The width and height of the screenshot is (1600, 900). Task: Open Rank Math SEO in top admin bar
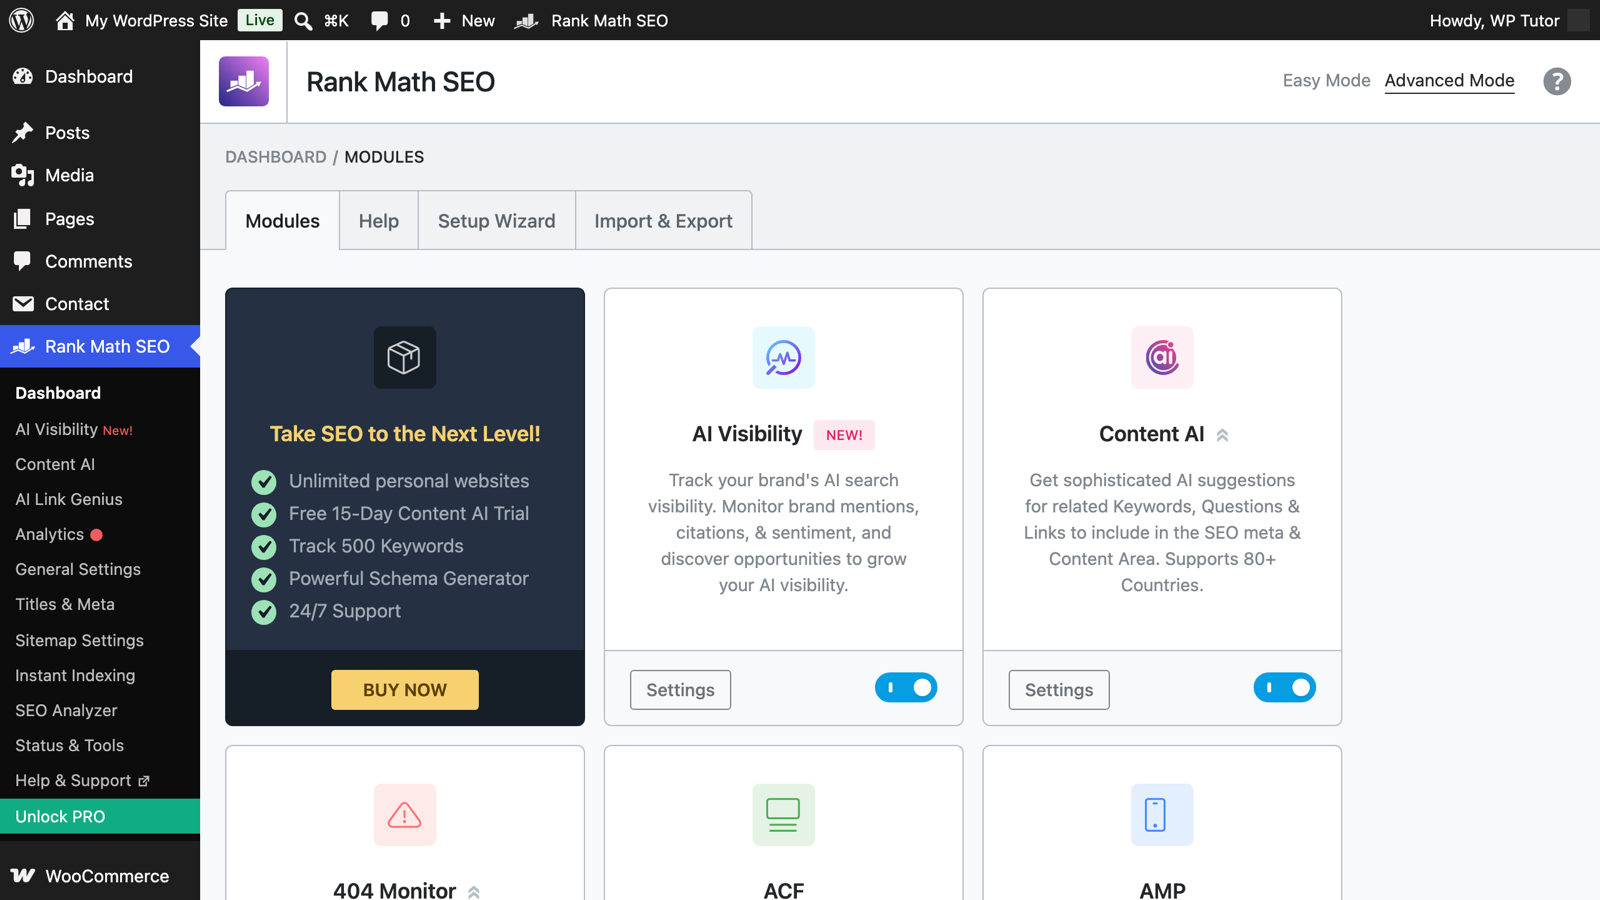pos(591,20)
